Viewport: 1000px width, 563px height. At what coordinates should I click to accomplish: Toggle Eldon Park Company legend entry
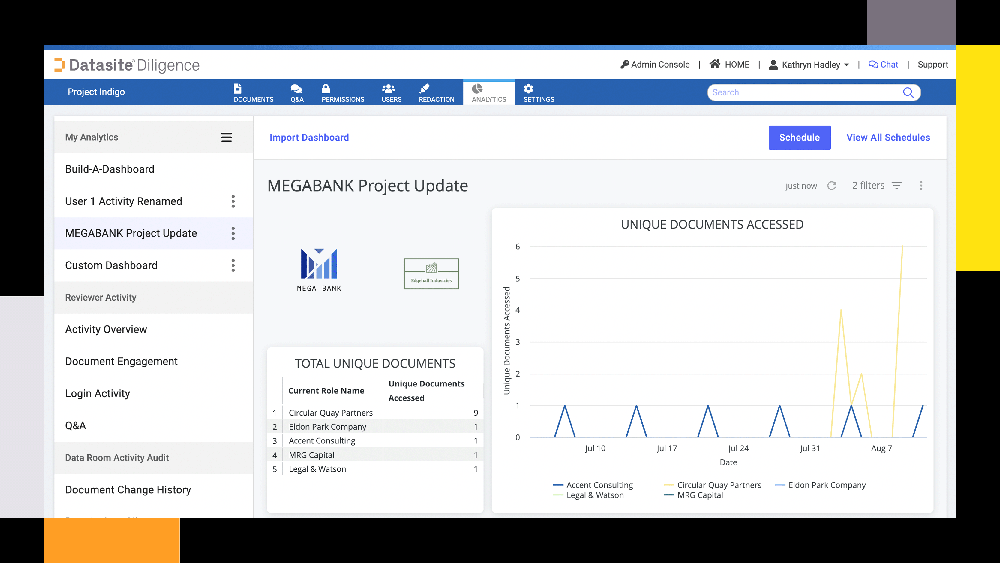821,485
